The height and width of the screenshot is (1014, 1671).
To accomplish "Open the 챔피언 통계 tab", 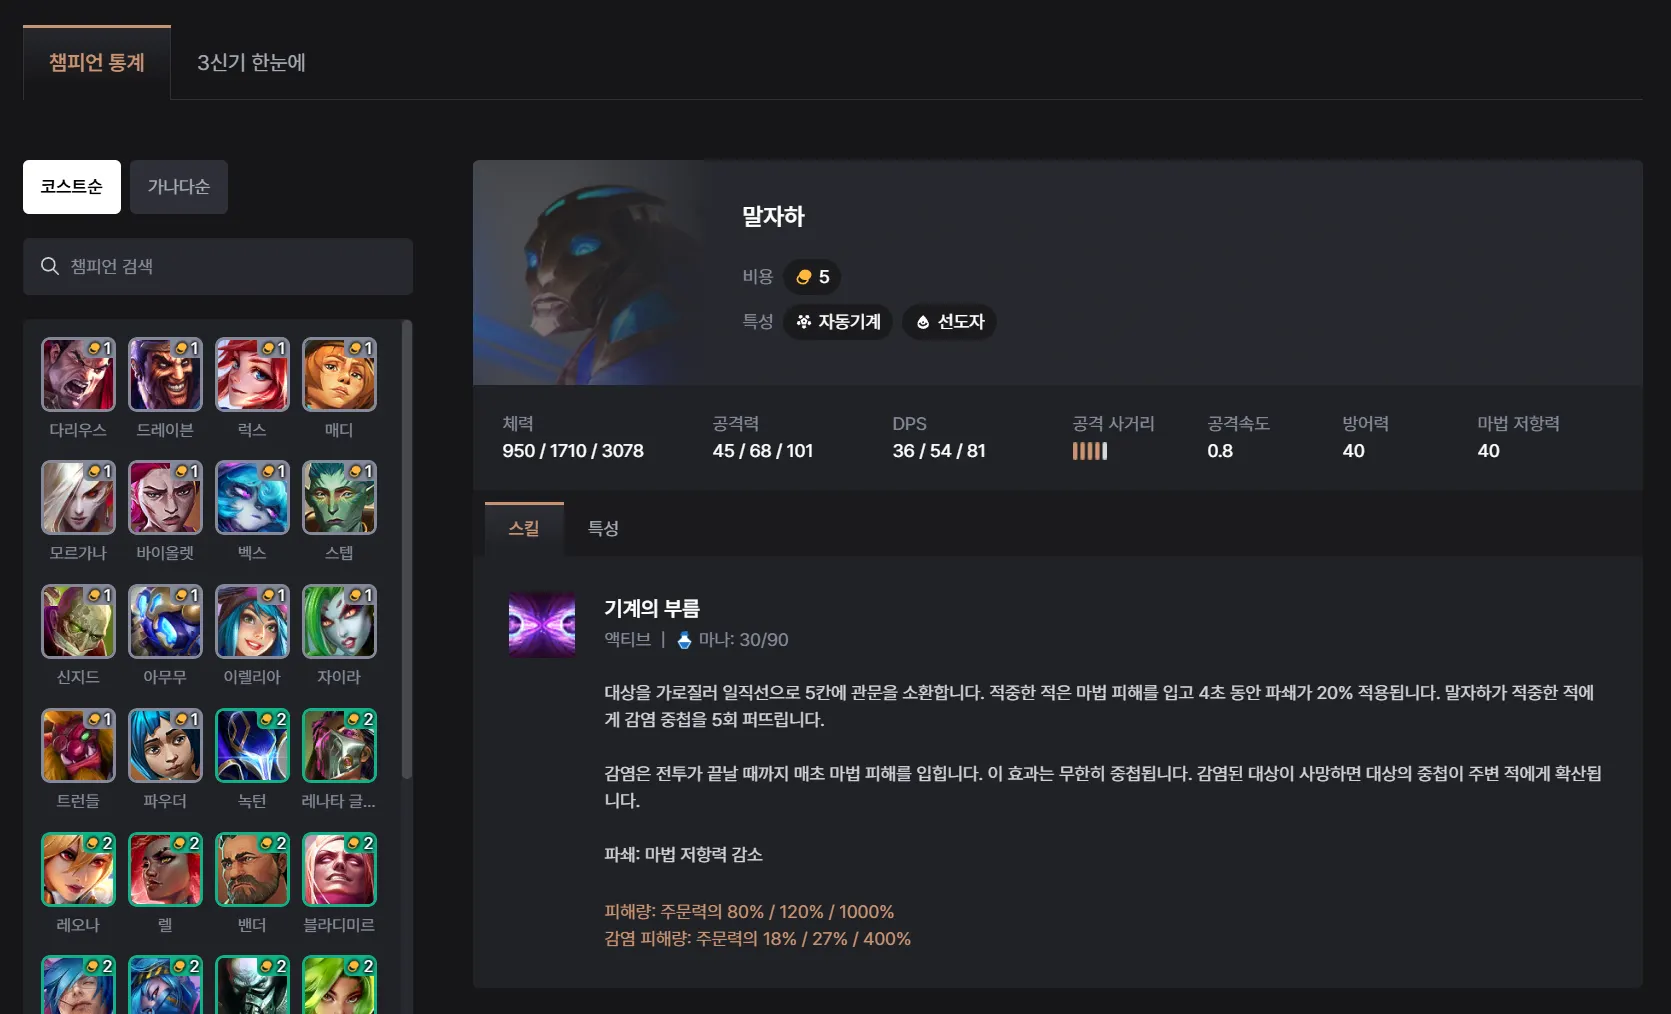I will [x=97, y=62].
